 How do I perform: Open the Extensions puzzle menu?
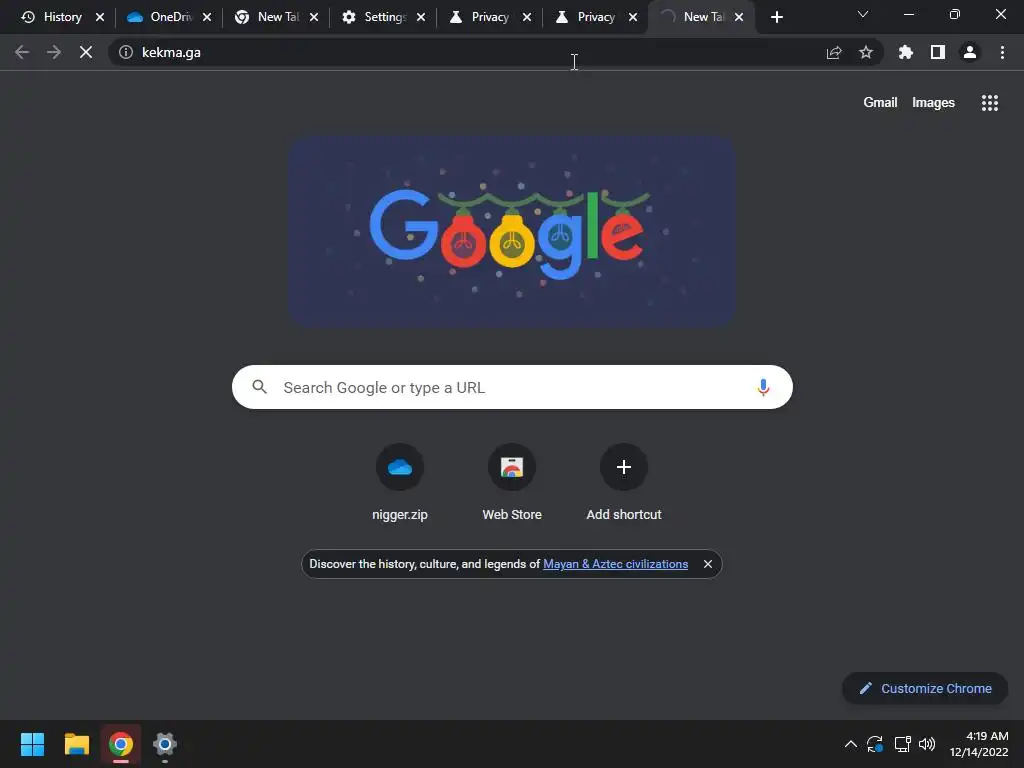coord(906,52)
